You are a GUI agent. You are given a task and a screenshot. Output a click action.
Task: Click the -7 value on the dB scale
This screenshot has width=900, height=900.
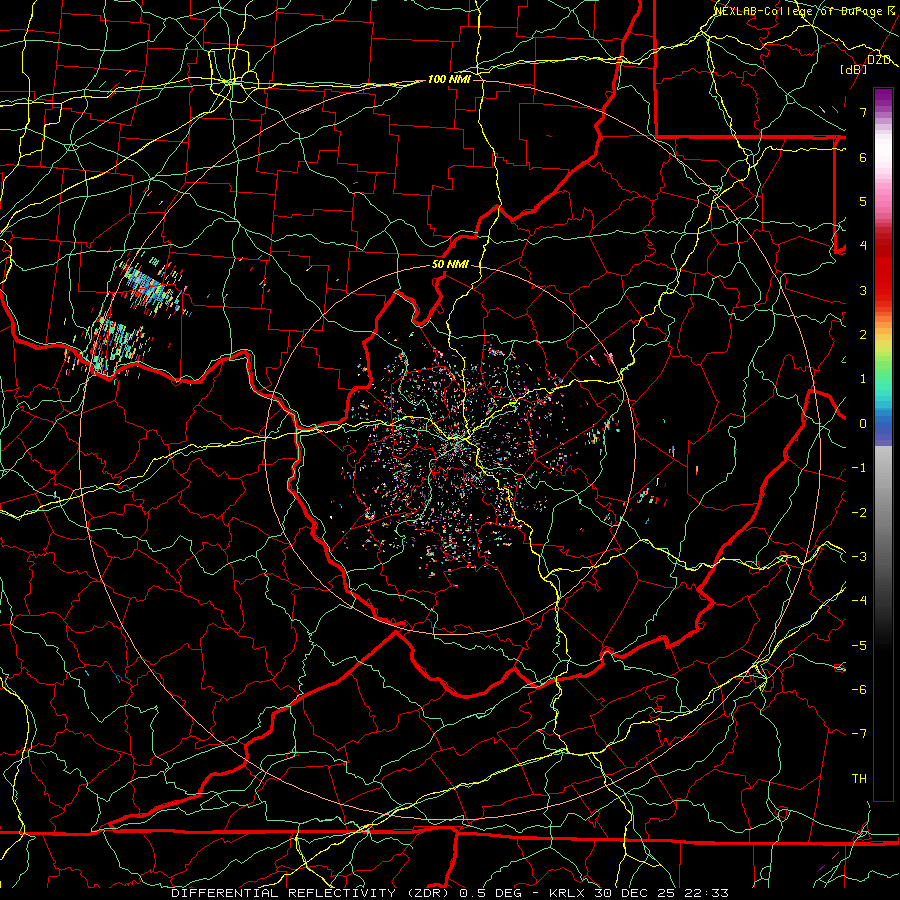(x=859, y=734)
